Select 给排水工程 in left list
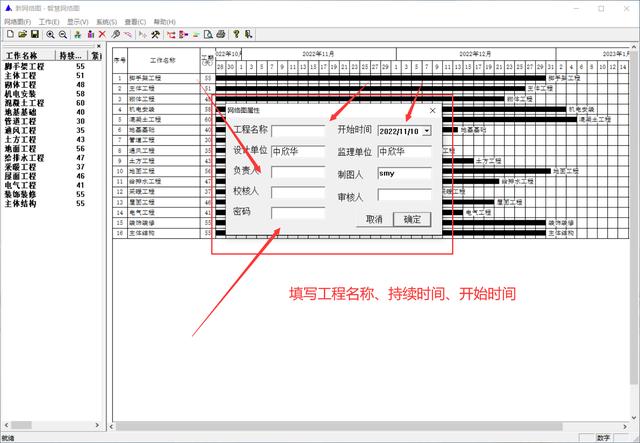This screenshot has width=640, height=443. (24, 158)
